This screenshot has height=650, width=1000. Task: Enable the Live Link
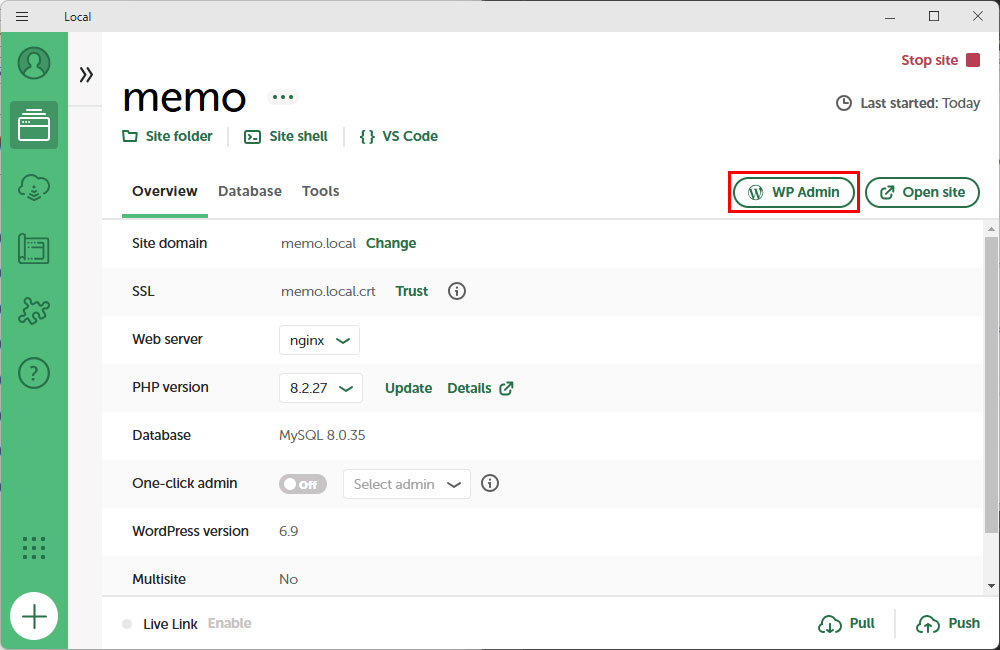pyautogui.click(x=229, y=623)
